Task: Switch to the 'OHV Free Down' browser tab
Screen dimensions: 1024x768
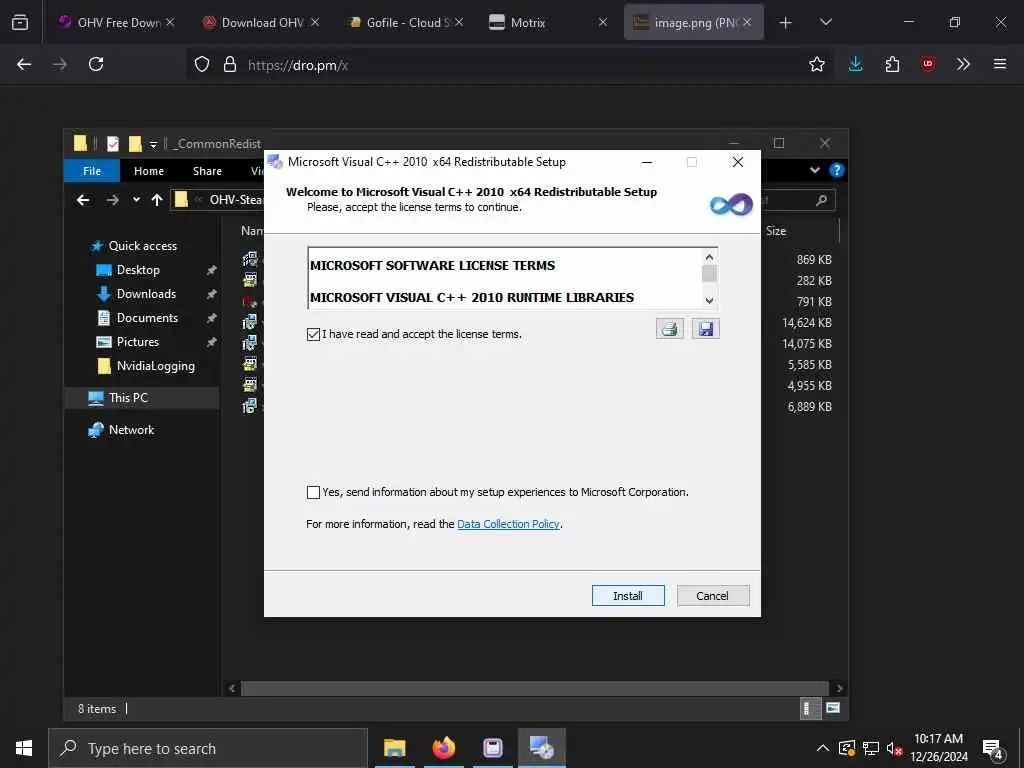Action: pyautogui.click(x=119, y=22)
